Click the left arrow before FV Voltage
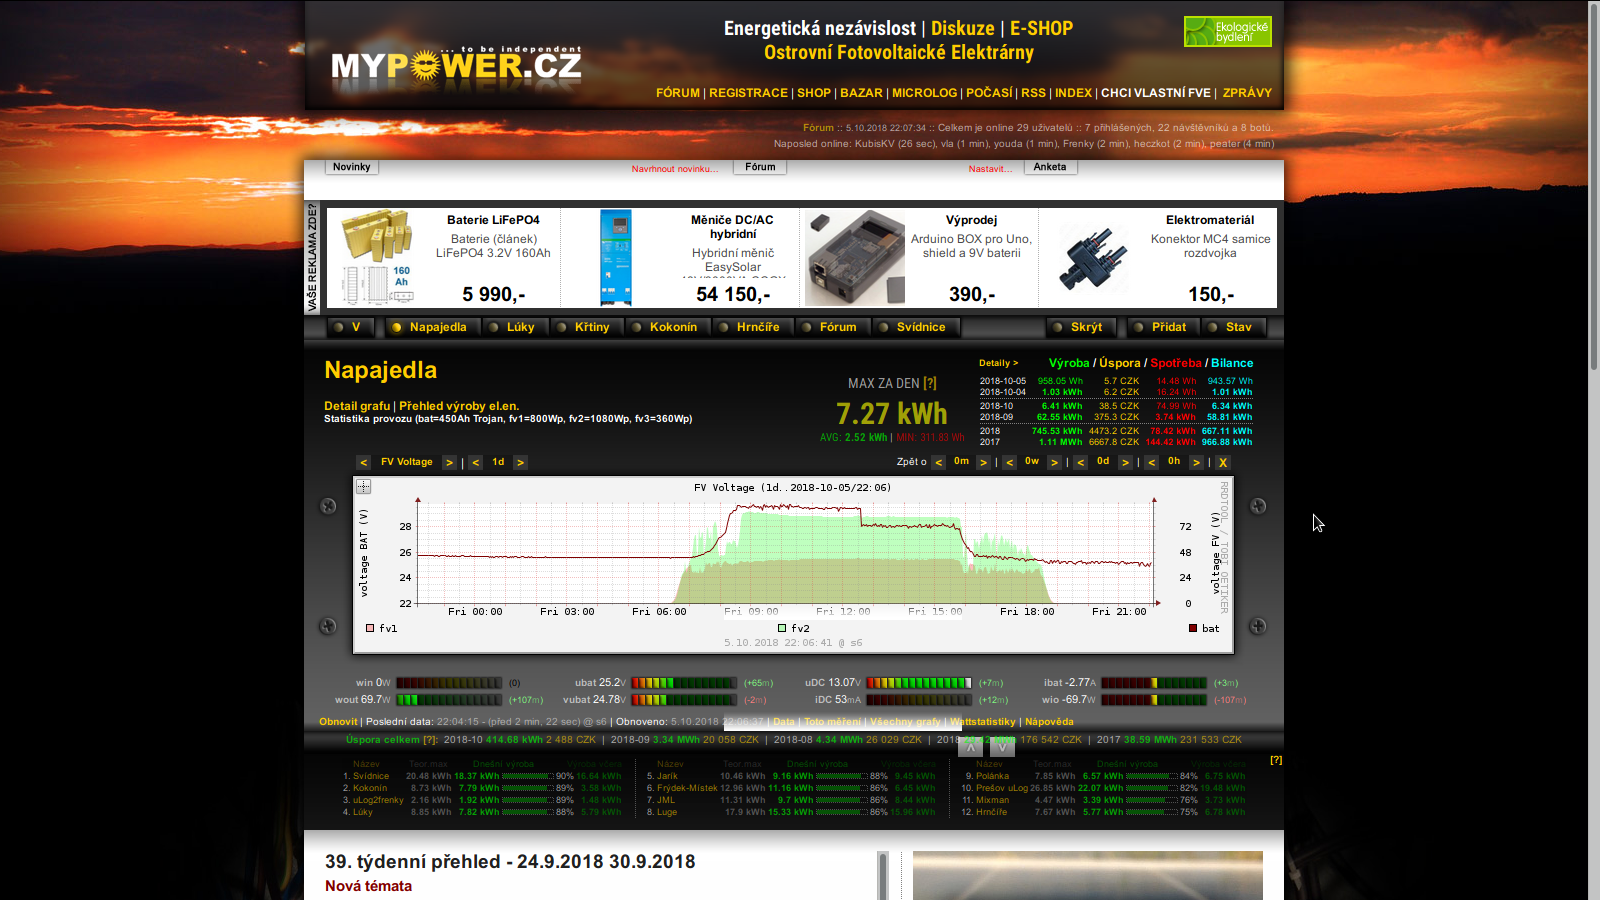 pyautogui.click(x=363, y=462)
